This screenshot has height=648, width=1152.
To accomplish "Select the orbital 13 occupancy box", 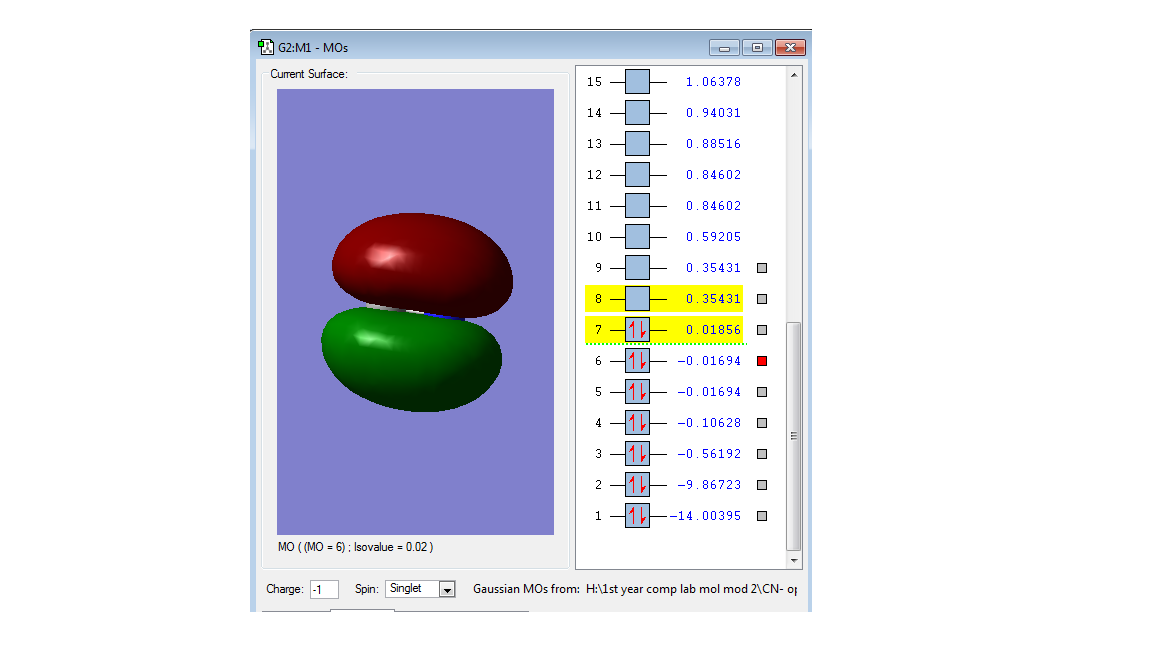I will [x=637, y=143].
